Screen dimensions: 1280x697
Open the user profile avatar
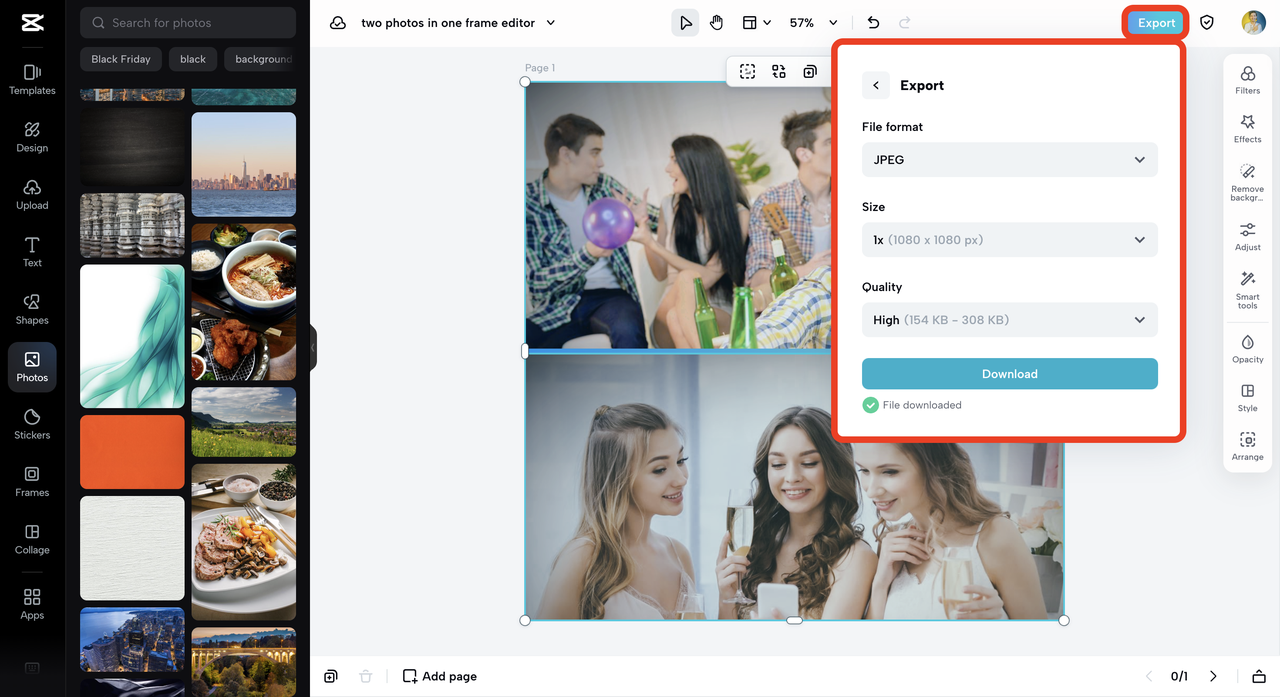(1254, 22)
